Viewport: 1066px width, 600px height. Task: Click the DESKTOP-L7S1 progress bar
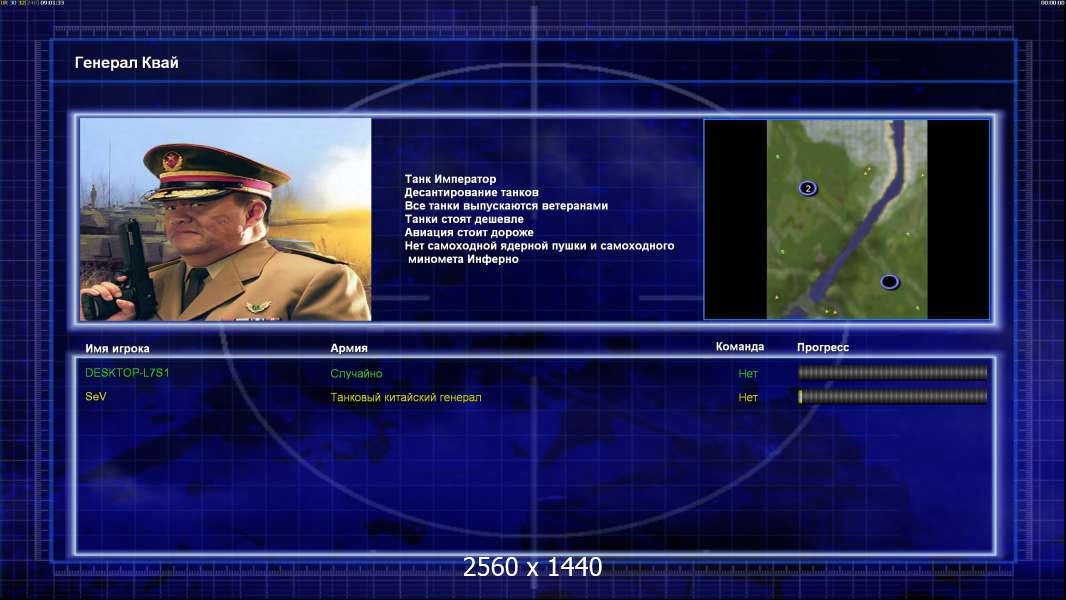click(x=893, y=372)
